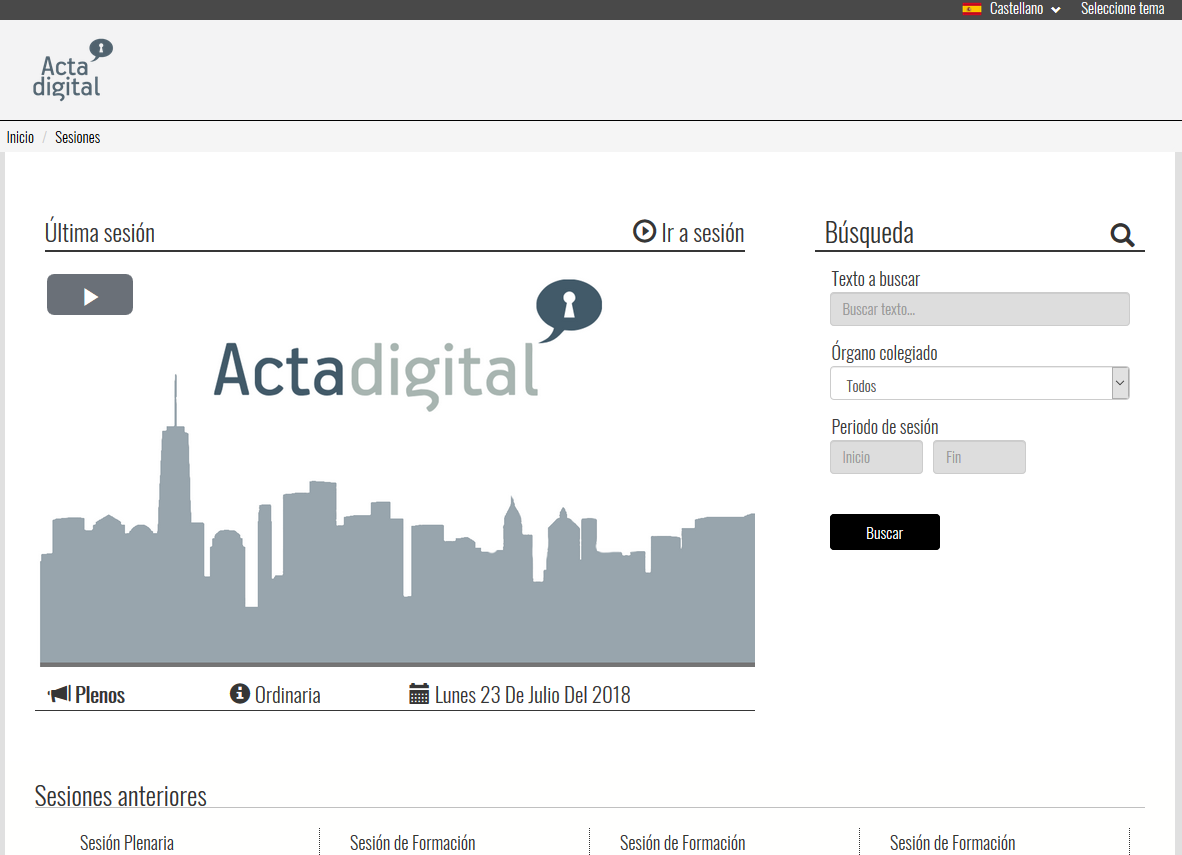Open the Seleccione tema menu
Viewport: 1182px width, 855px height.
point(1122,9)
